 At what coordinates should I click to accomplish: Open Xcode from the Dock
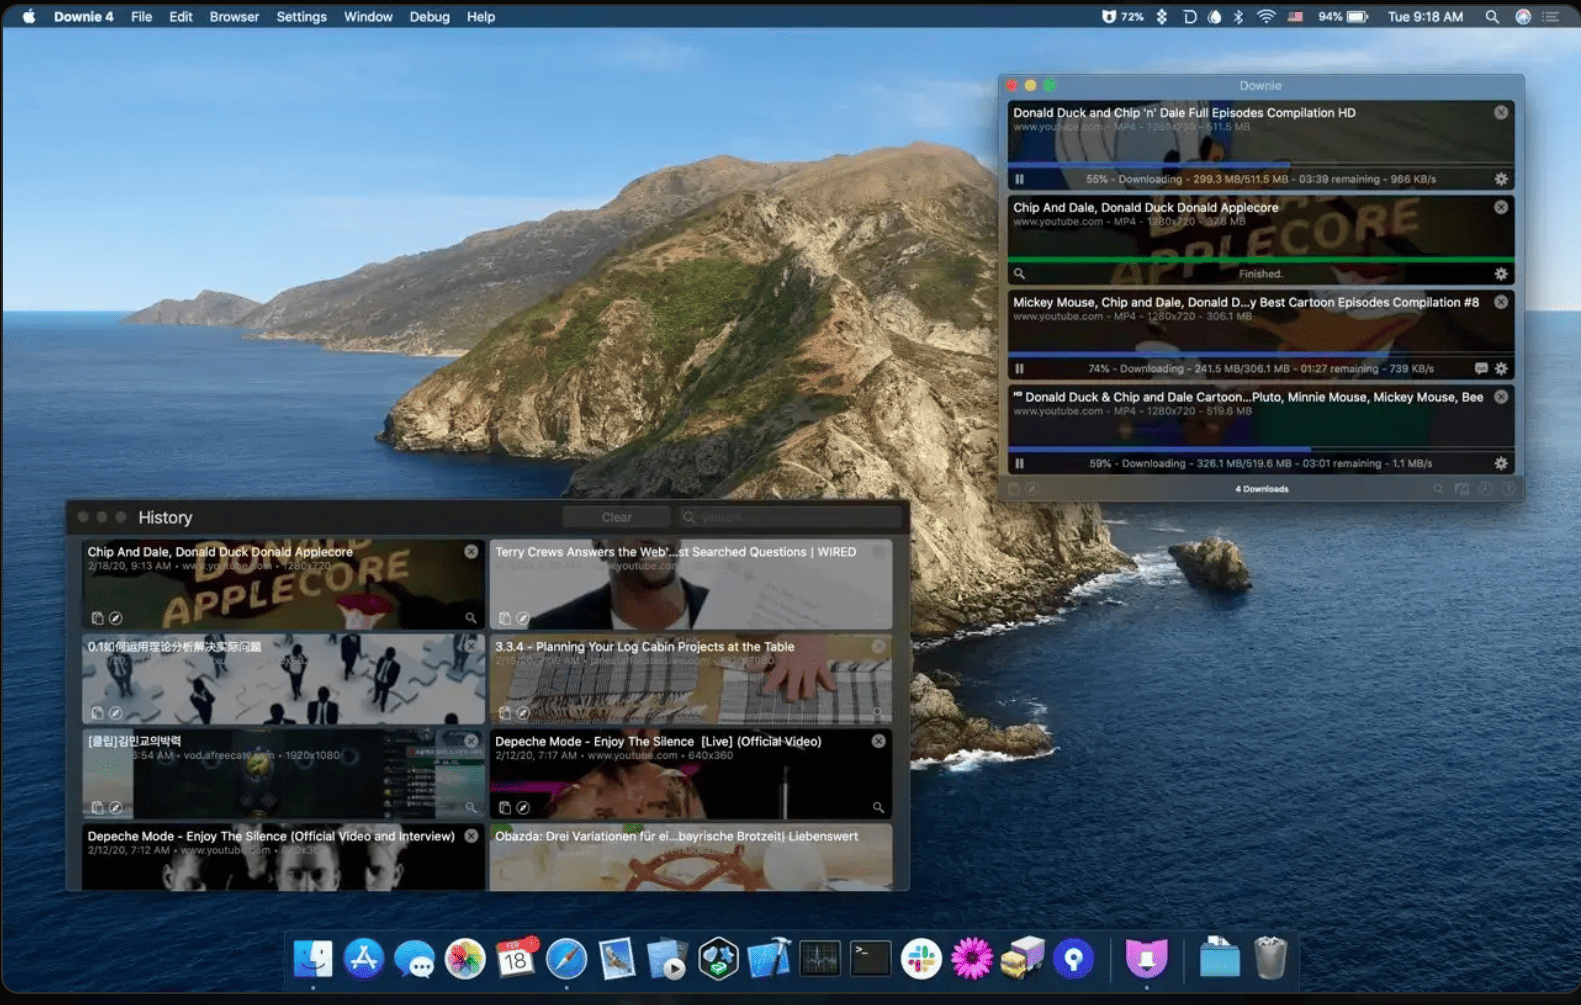point(768,959)
